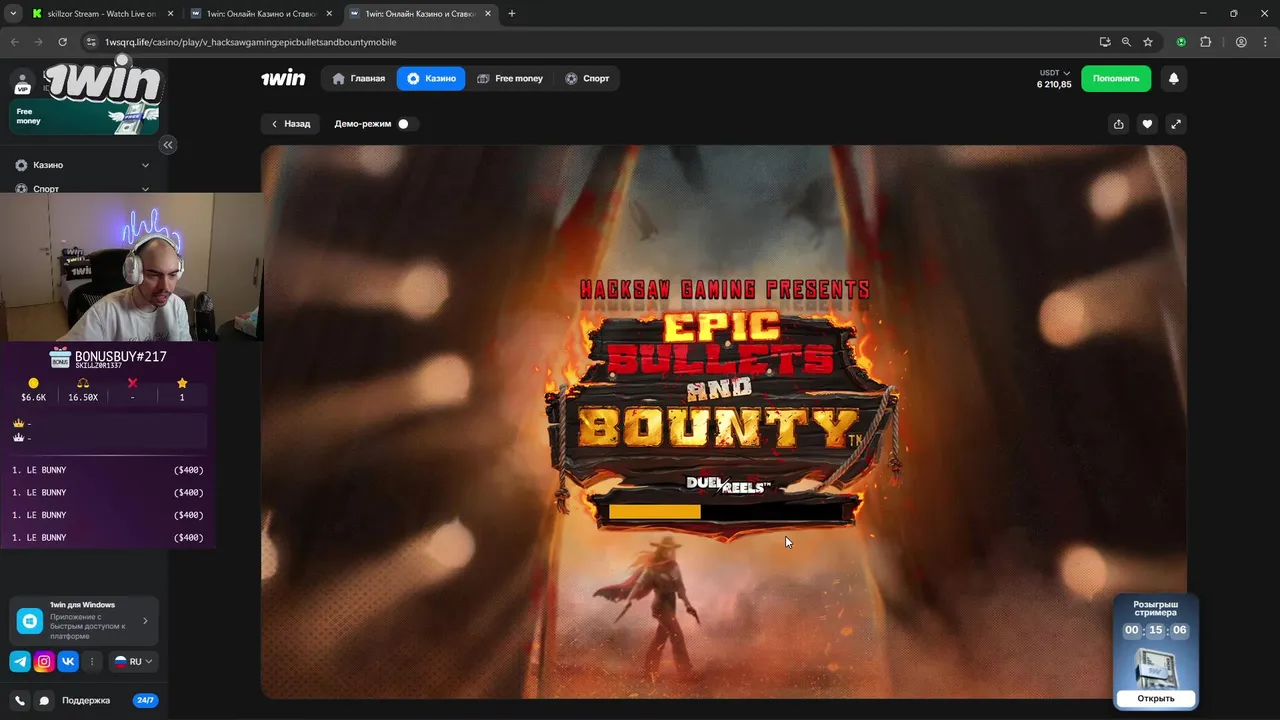This screenshot has height=720, width=1280.
Task: Open the notifications bell
Action: click(x=1173, y=78)
